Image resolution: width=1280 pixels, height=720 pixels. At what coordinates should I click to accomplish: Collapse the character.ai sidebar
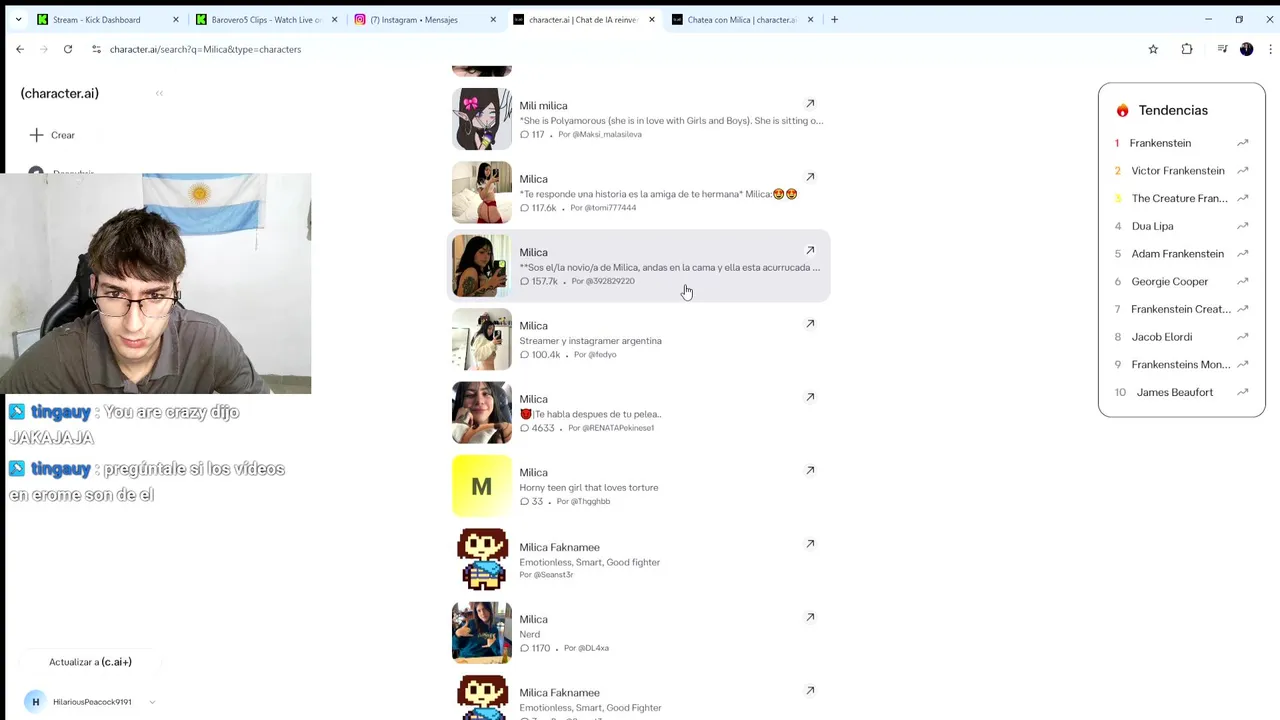click(159, 93)
